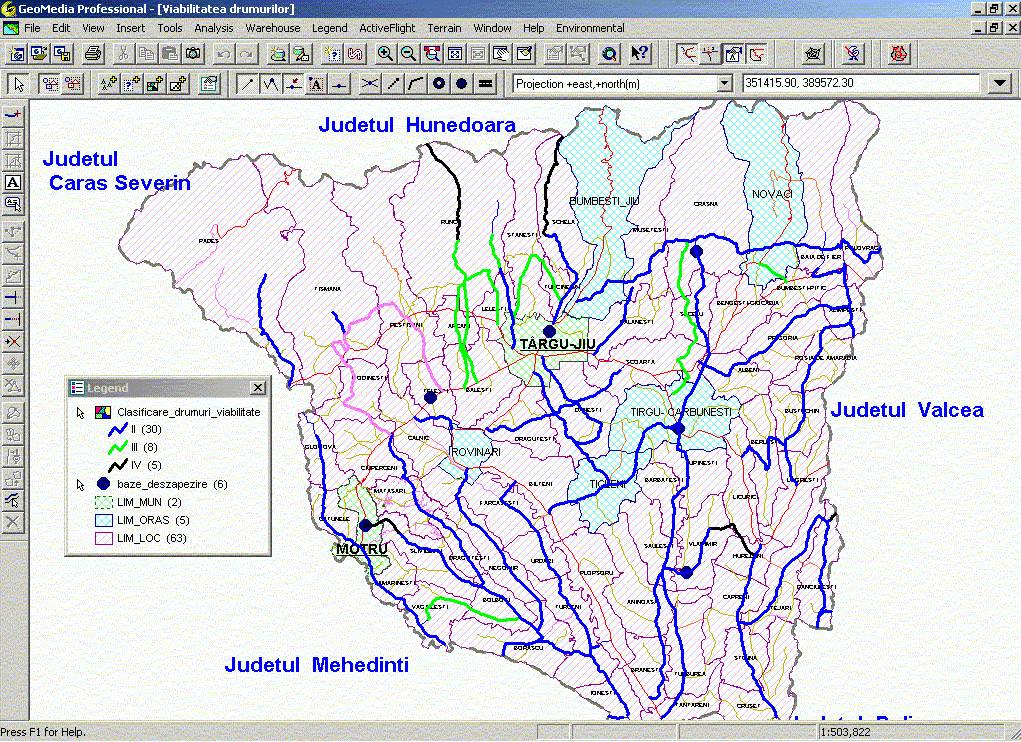Click the map scale 1:503,822 in status bar
The width and height of the screenshot is (1021, 742).
[845, 732]
